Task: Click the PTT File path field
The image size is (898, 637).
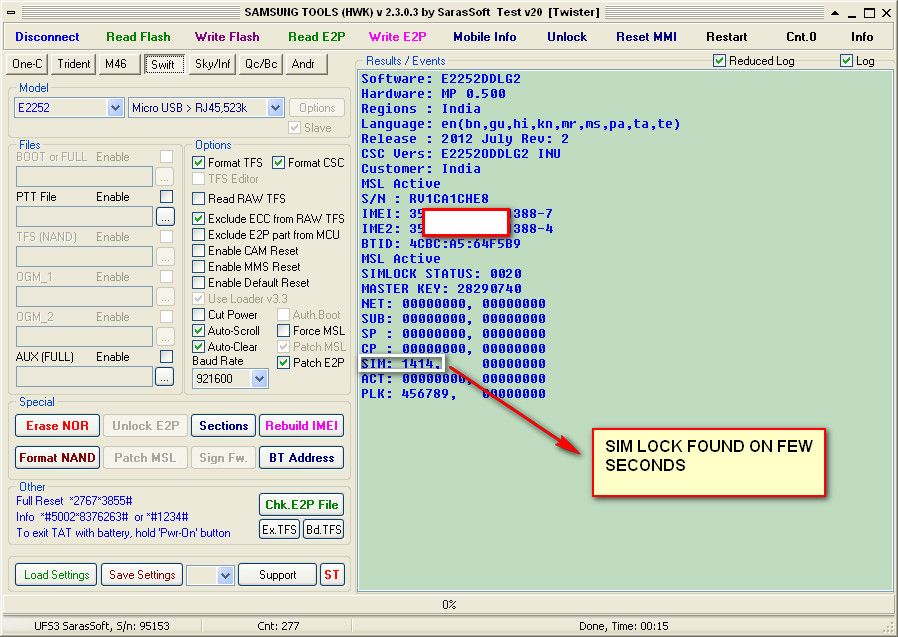Action: coord(84,217)
